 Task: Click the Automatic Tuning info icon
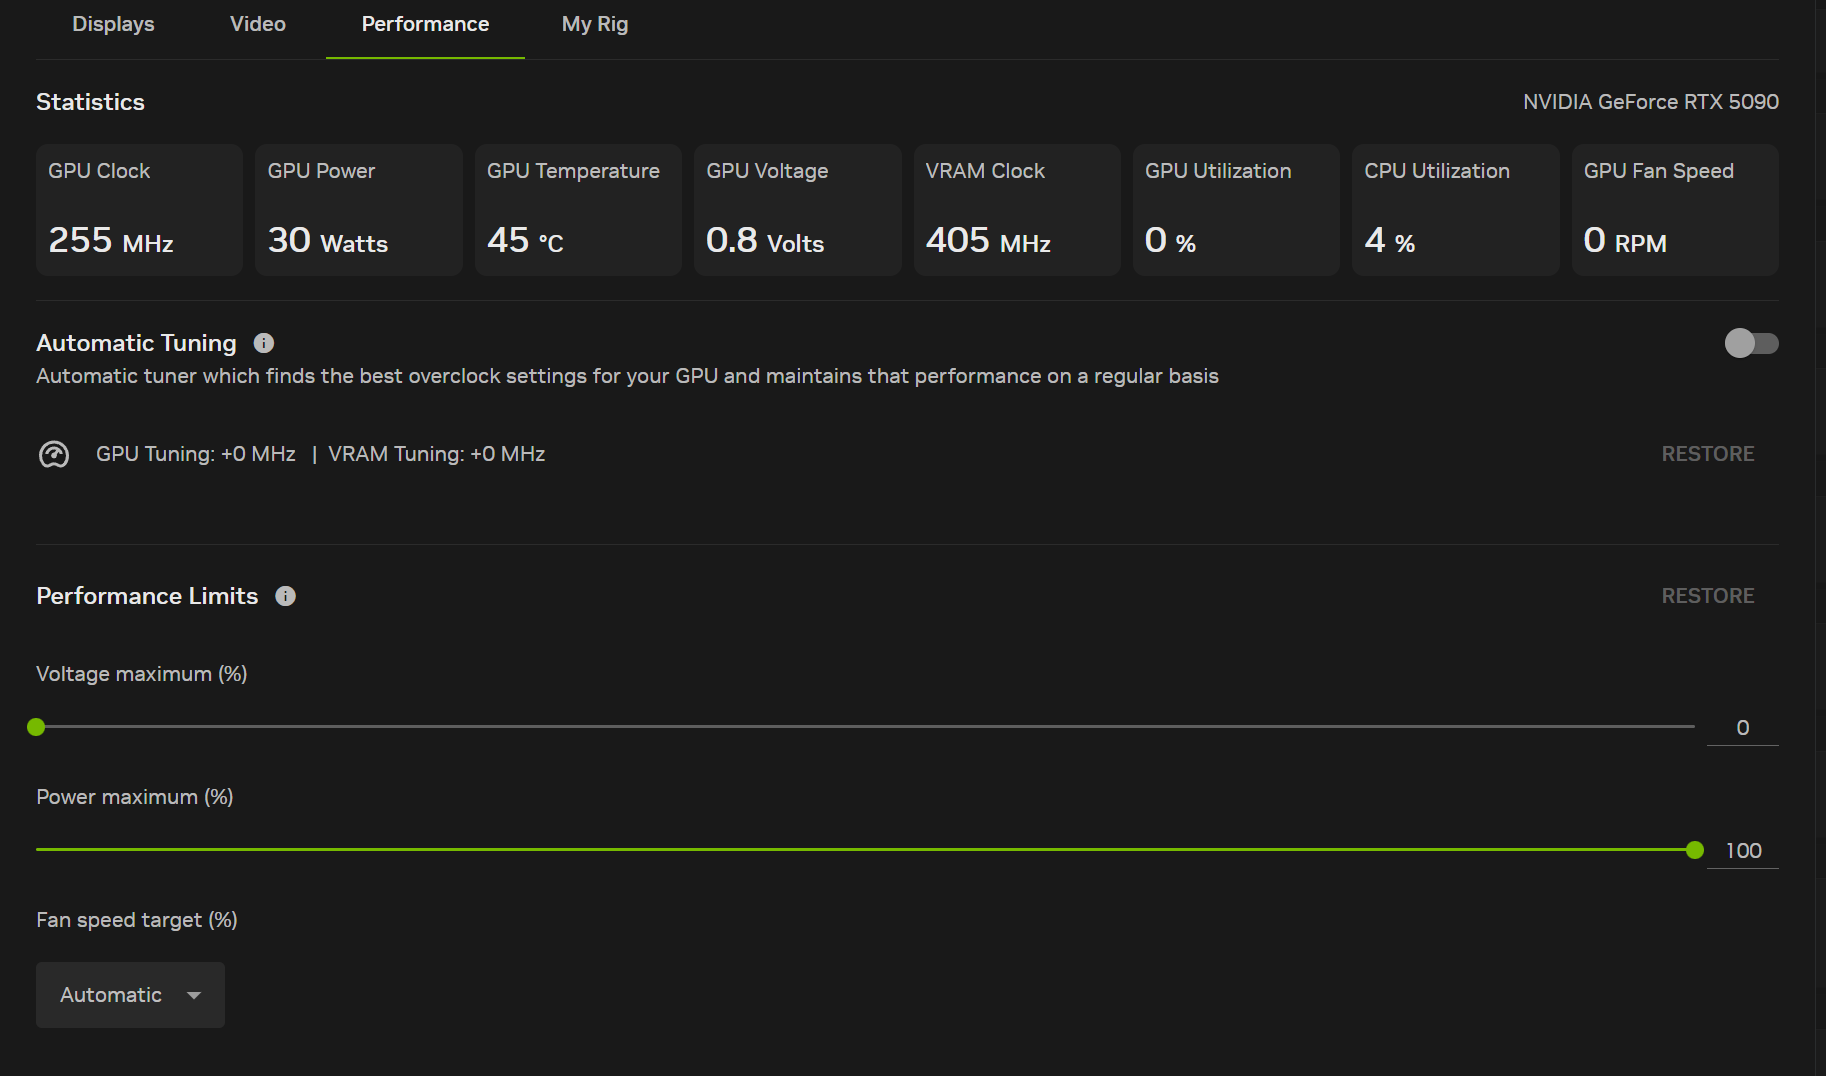tap(264, 343)
